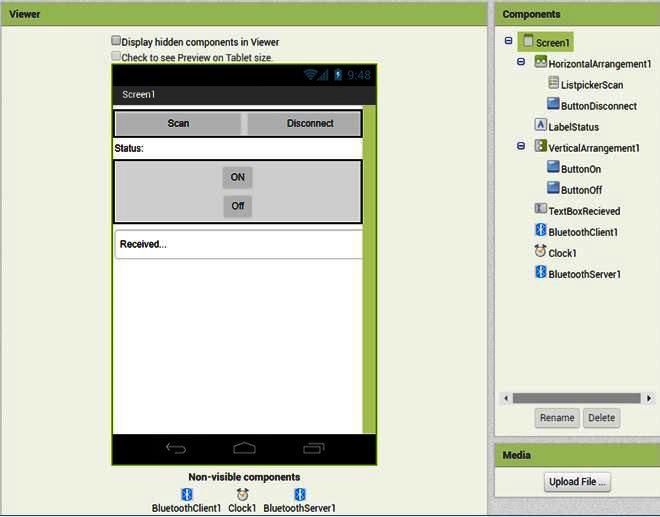Click the BluetoothServer1 icon in Components tree
660x517 pixels.
[x=540, y=272]
